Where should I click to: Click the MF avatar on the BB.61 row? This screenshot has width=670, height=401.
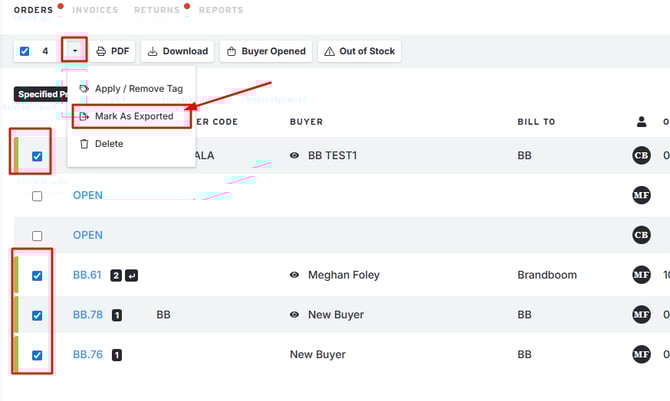(x=641, y=275)
